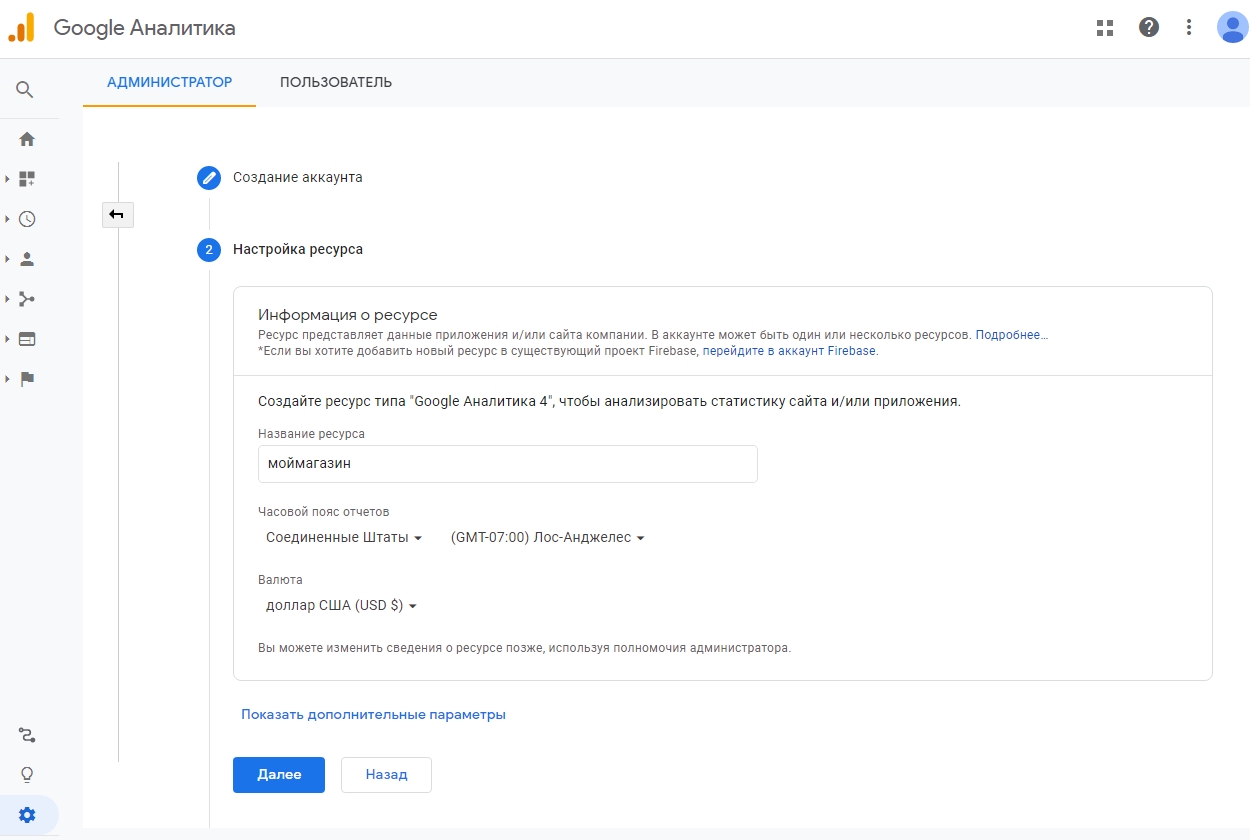Focus the Название ресурса input field
Viewport: 1250px width, 840px height.
click(507, 464)
